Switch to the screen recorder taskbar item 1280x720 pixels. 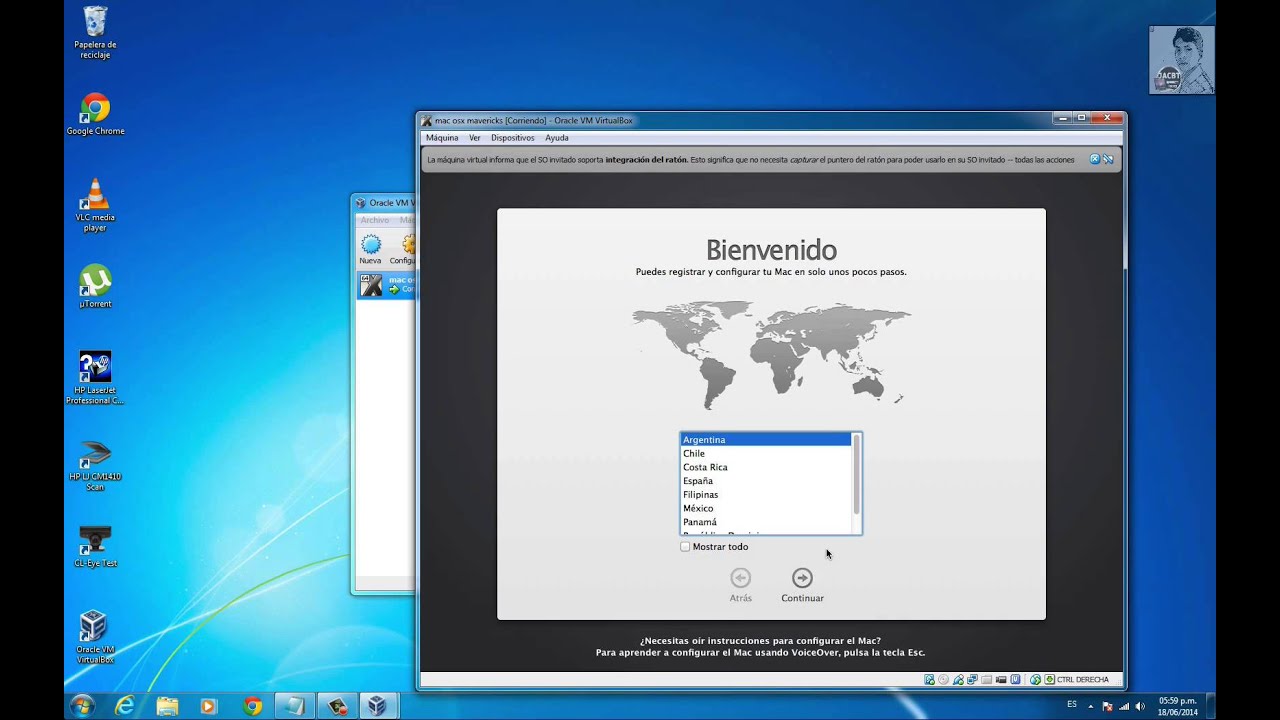tap(337, 706)
